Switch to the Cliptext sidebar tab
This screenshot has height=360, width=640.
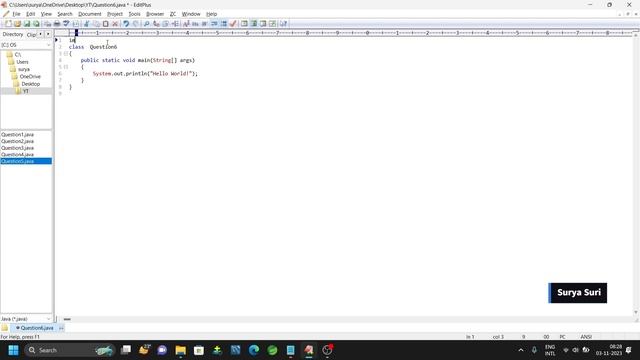[x=31, y=35]
